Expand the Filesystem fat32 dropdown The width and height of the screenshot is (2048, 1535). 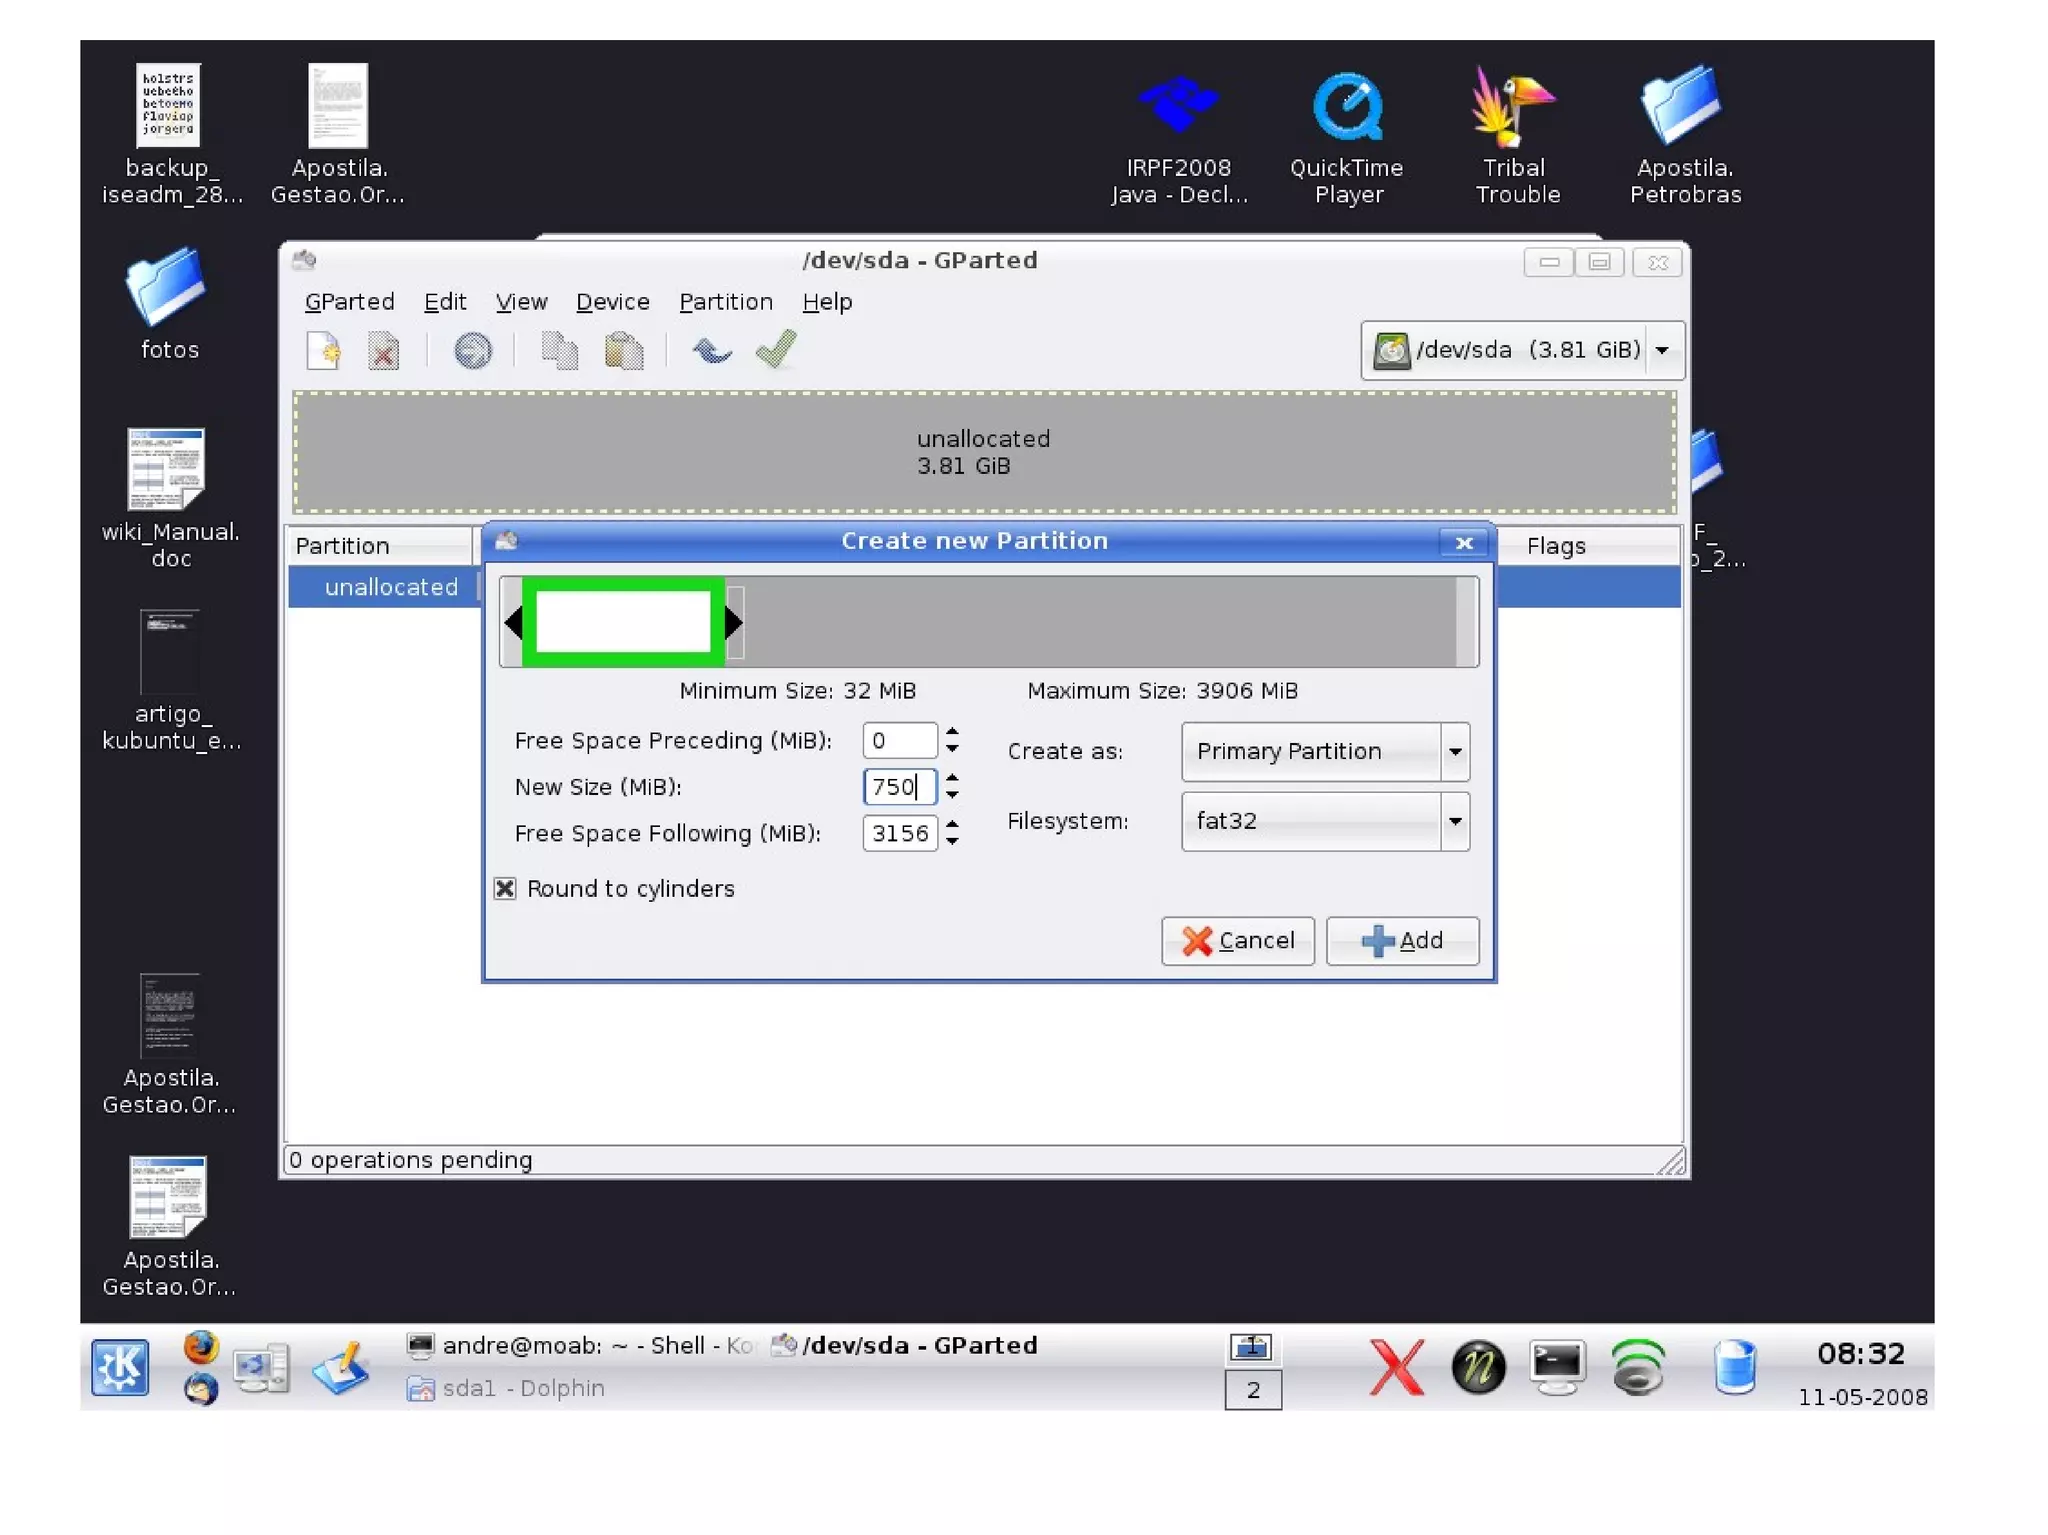click(1455, 821)
